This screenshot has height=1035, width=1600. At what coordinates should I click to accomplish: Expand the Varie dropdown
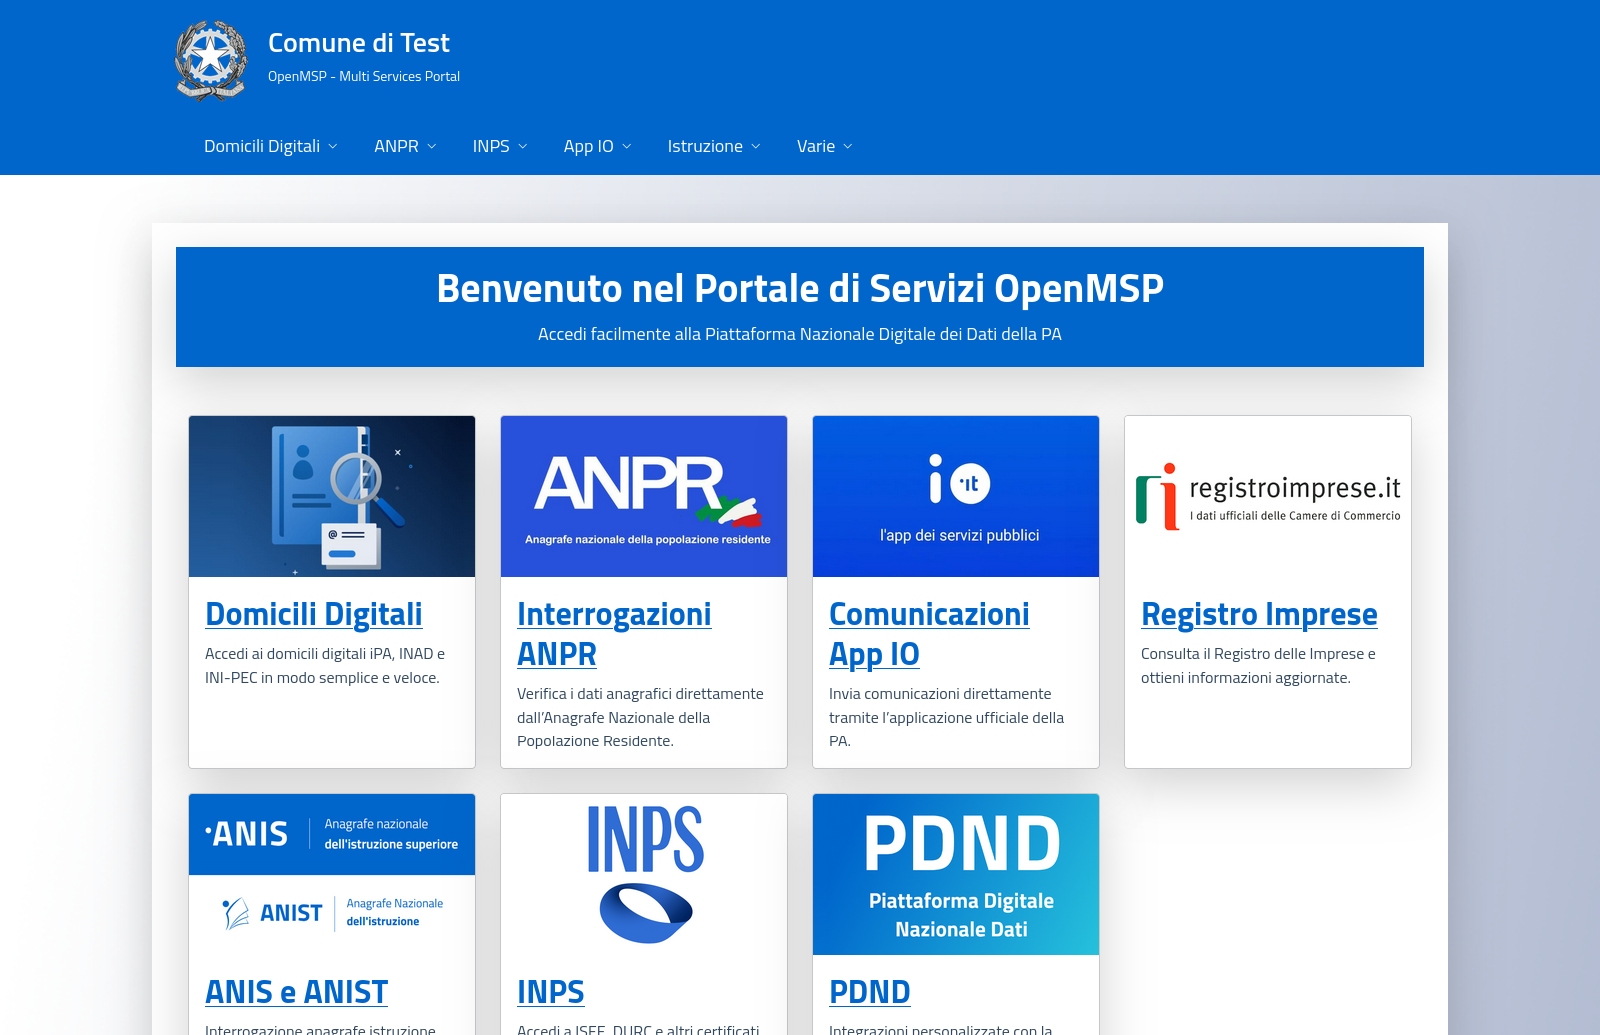[x=823, y=145]
